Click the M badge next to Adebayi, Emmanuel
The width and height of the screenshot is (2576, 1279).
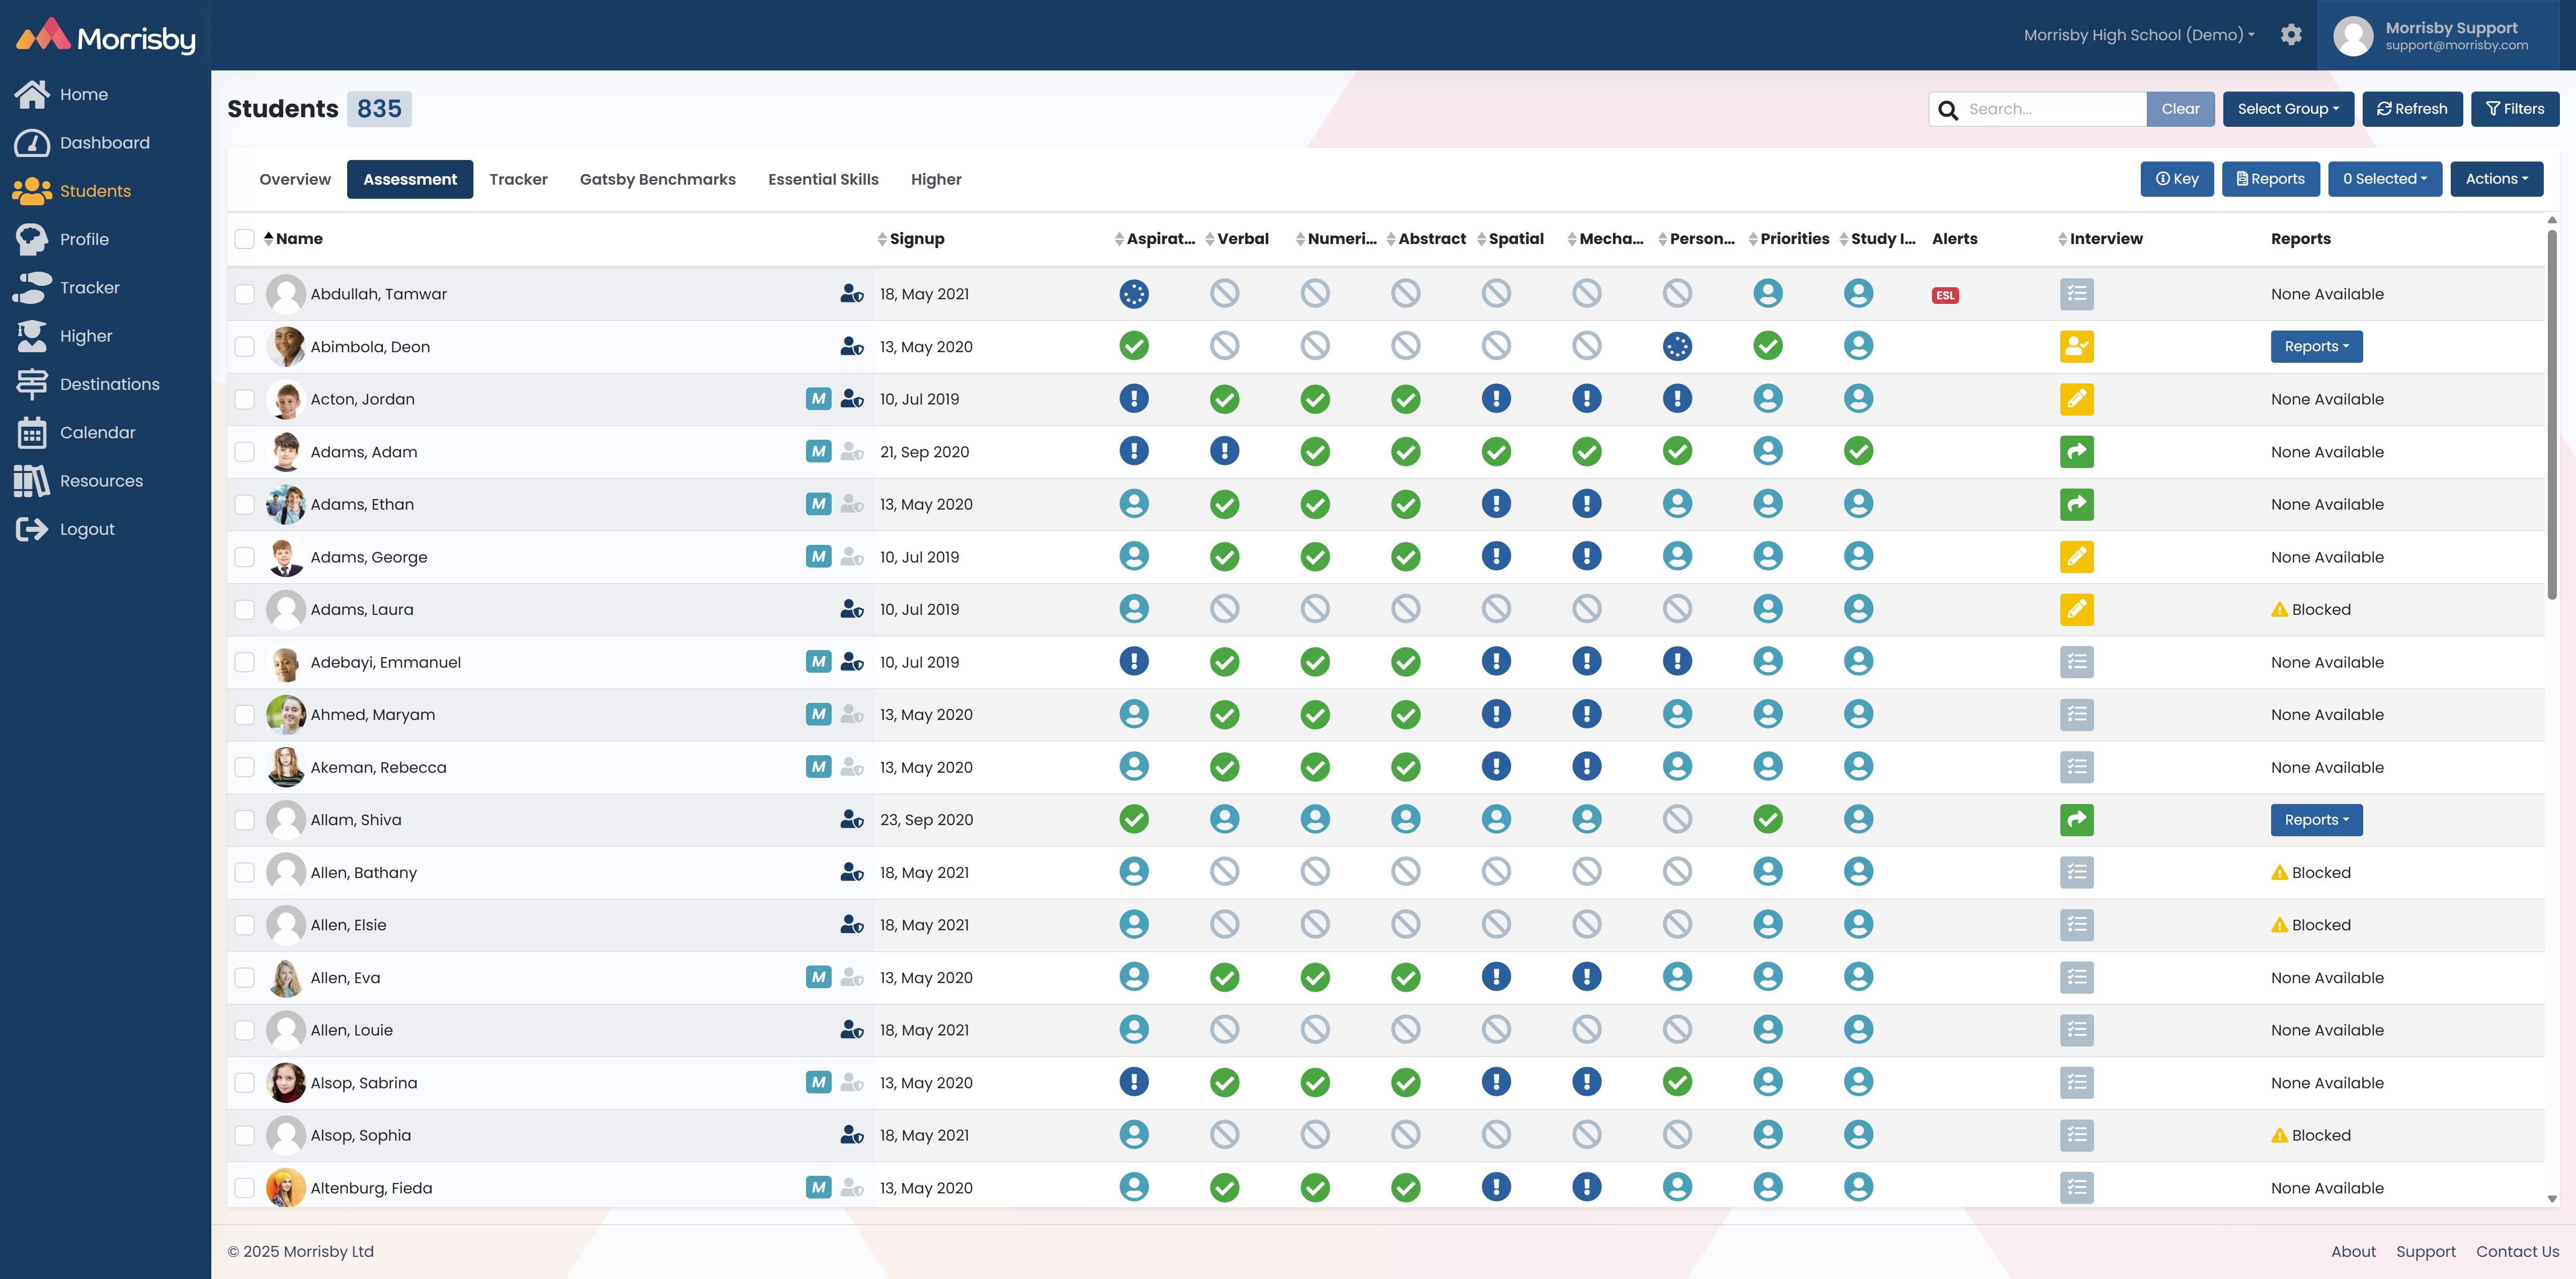tap(818, 662)
